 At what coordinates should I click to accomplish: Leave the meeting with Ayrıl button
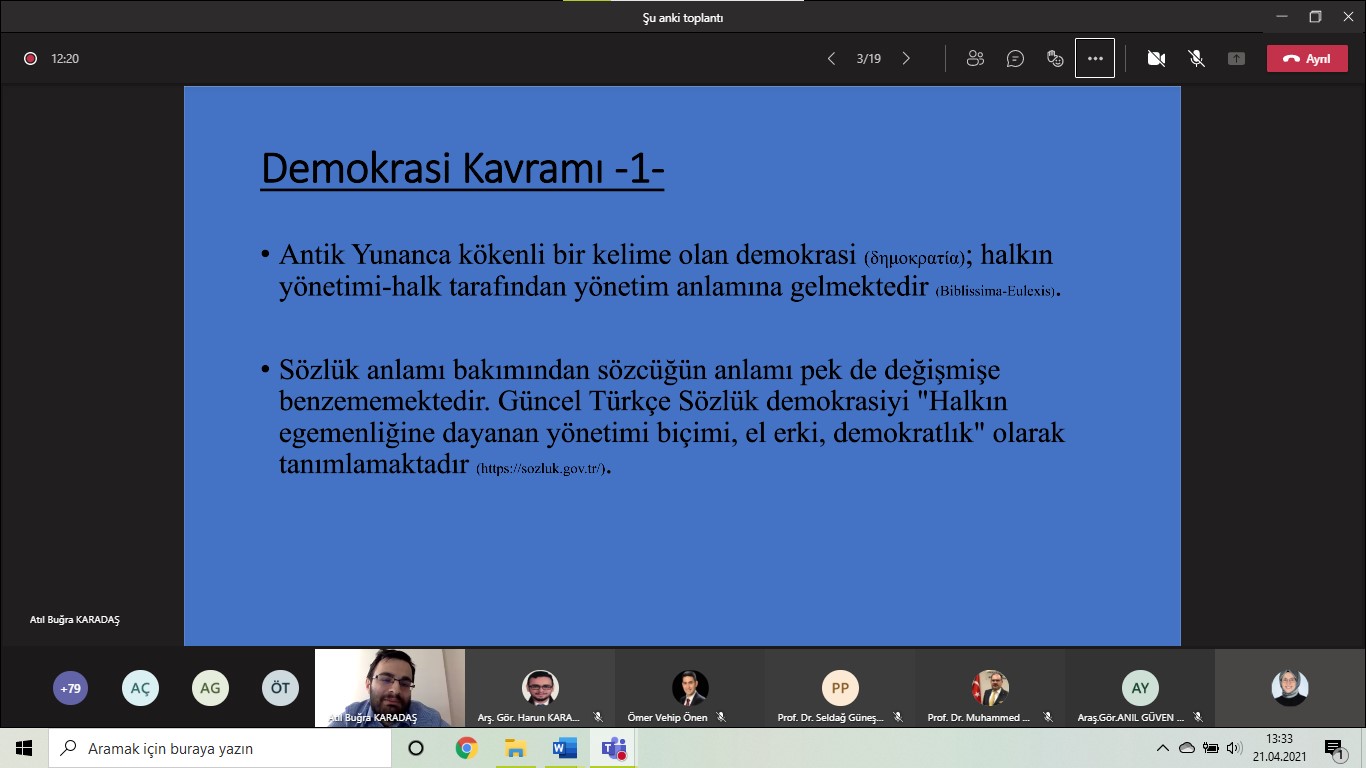pos(1306,59)
